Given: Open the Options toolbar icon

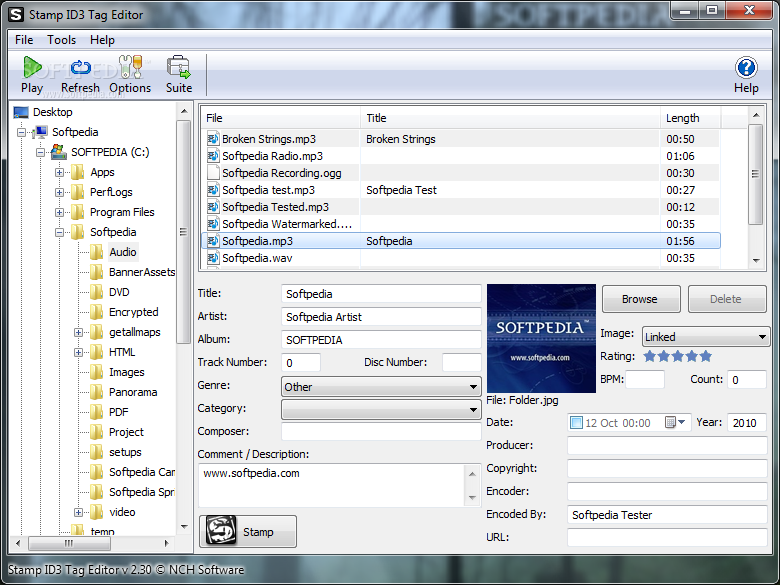Looking at the screenshot, I should [x=130, y=67].
